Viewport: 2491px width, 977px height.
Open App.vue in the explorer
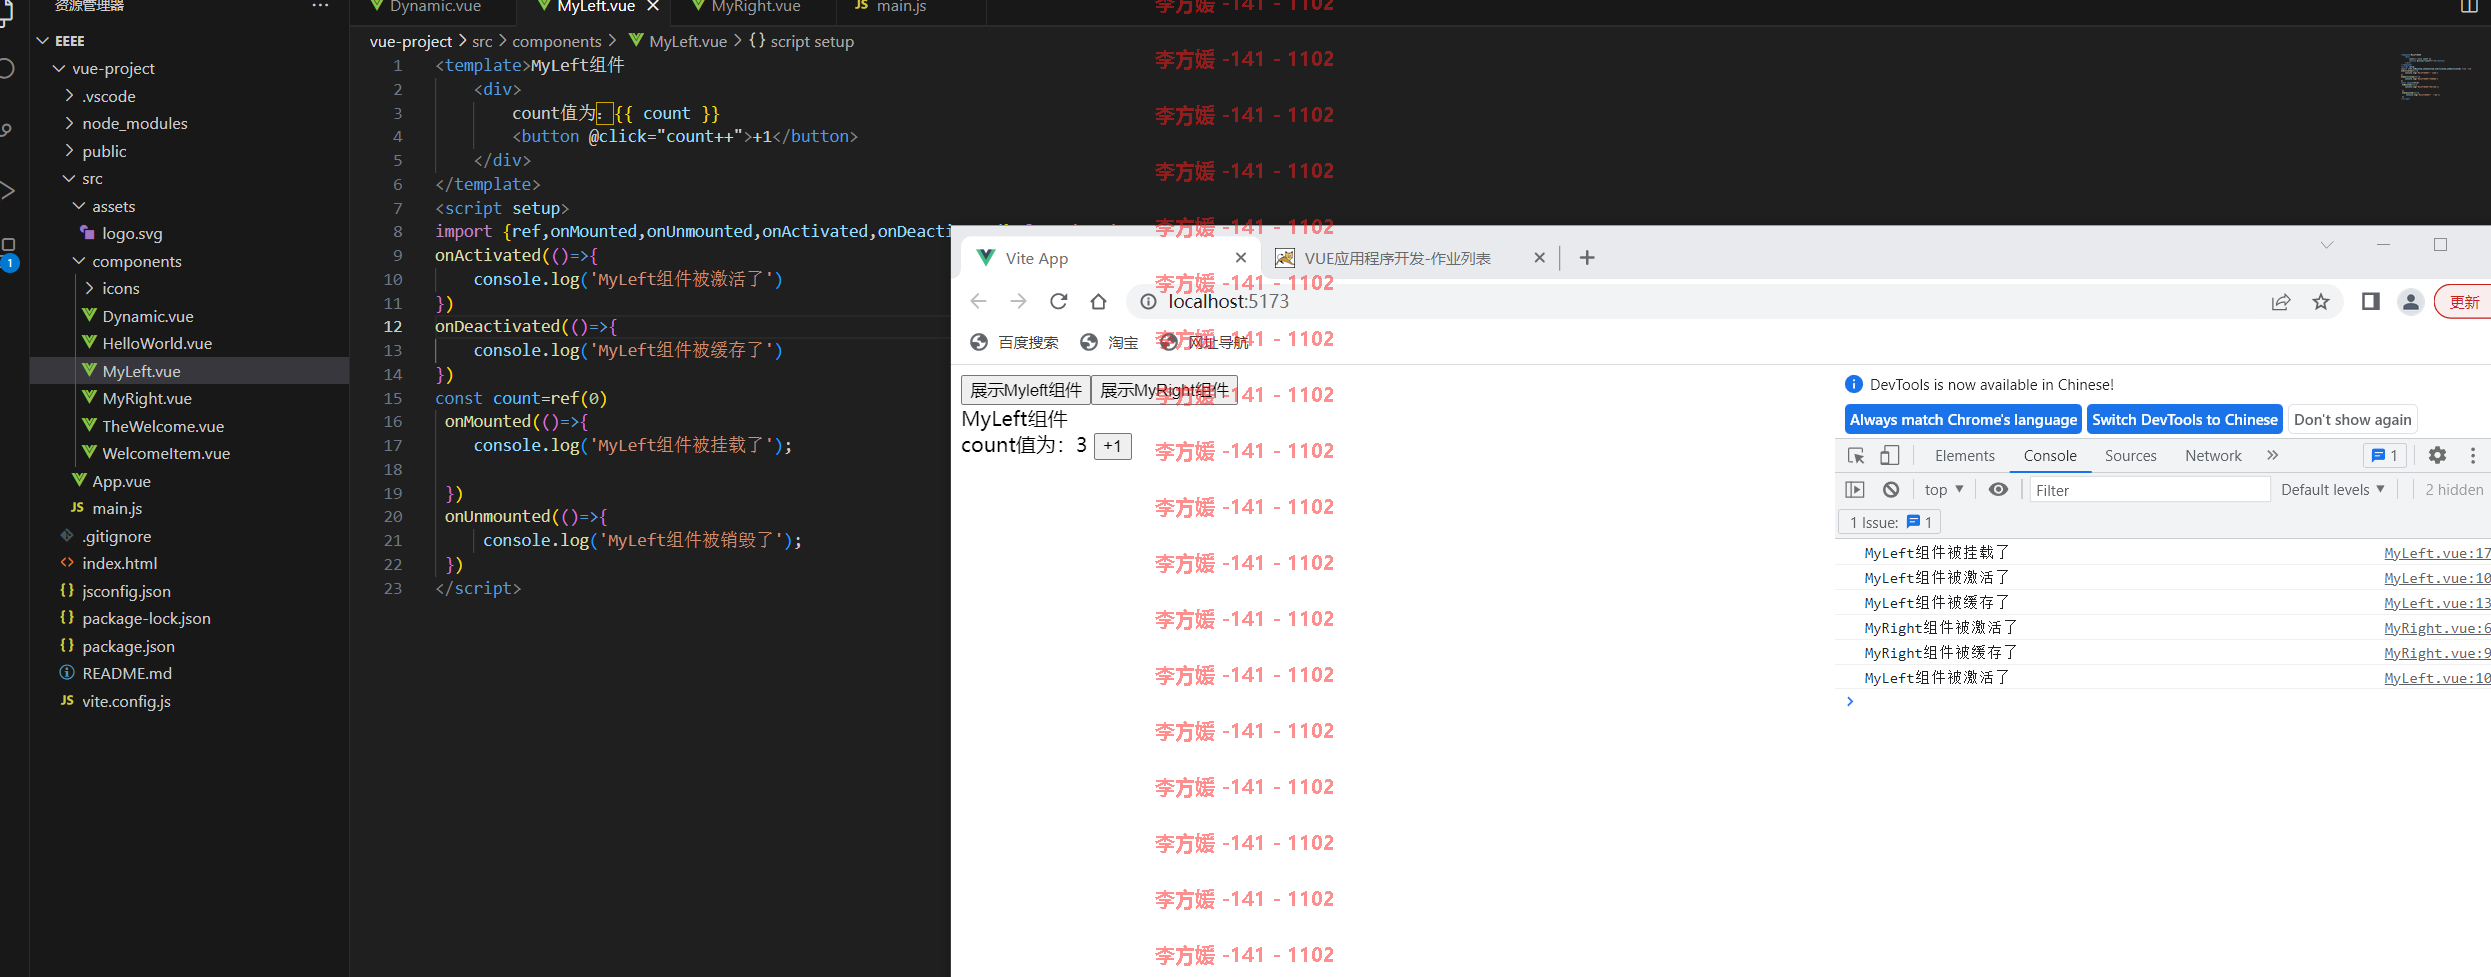coord(121,481)
